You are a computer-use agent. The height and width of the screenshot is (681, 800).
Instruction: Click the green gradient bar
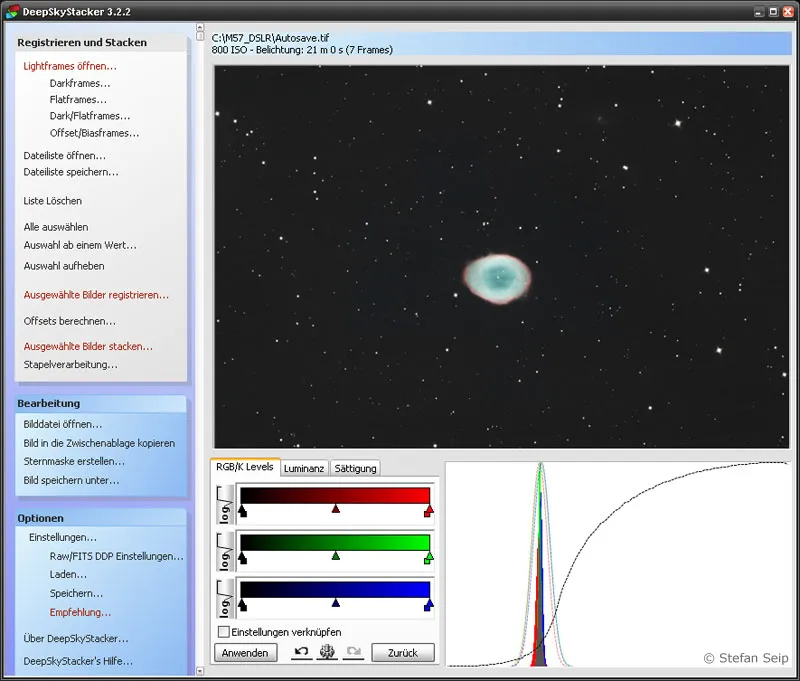335,543
